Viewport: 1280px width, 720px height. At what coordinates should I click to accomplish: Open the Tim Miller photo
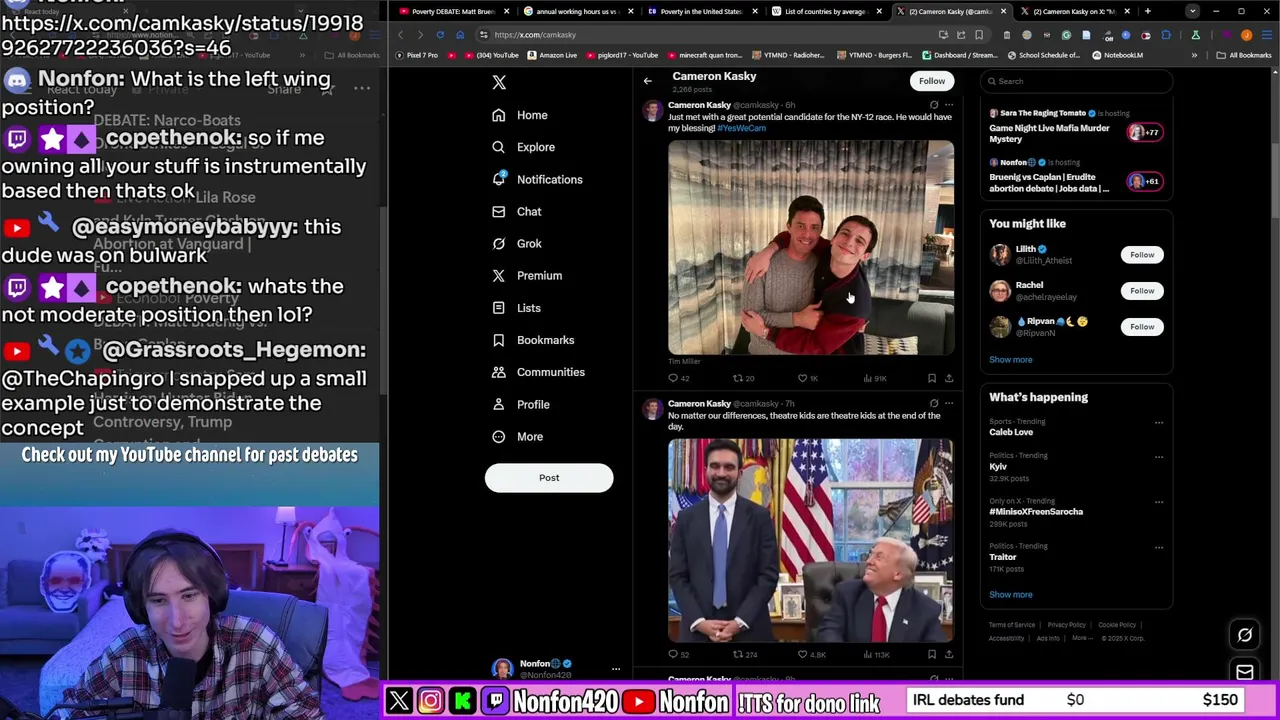pos(811,247)
